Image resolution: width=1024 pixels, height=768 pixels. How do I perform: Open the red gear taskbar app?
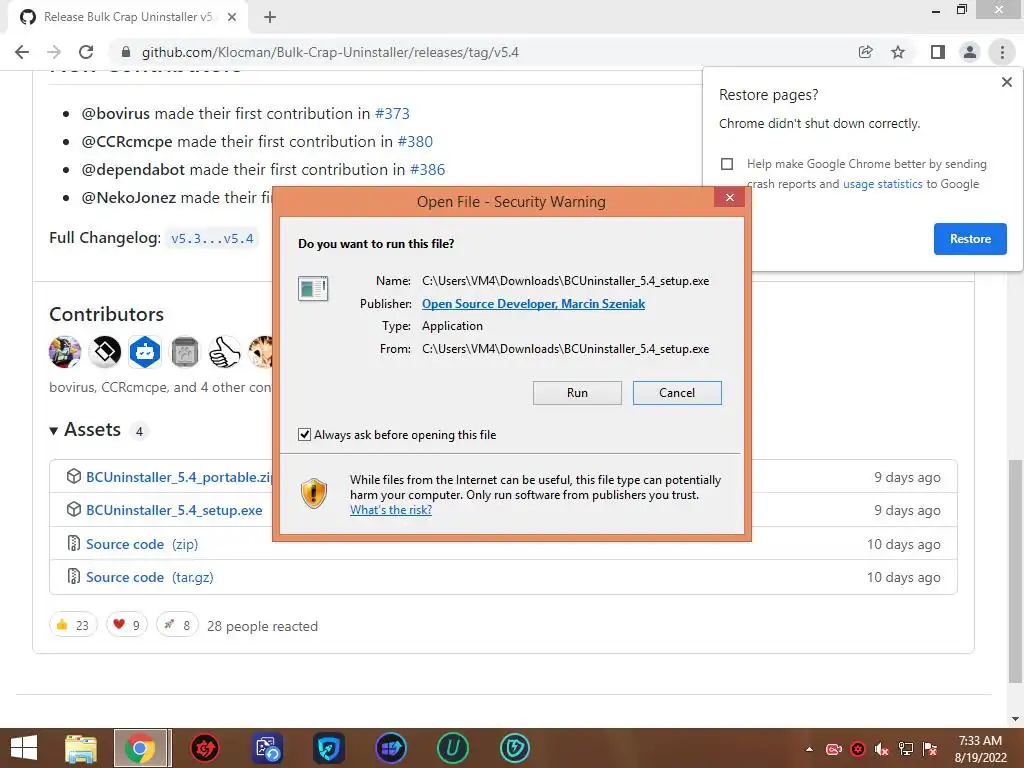[x=204, y=748]
